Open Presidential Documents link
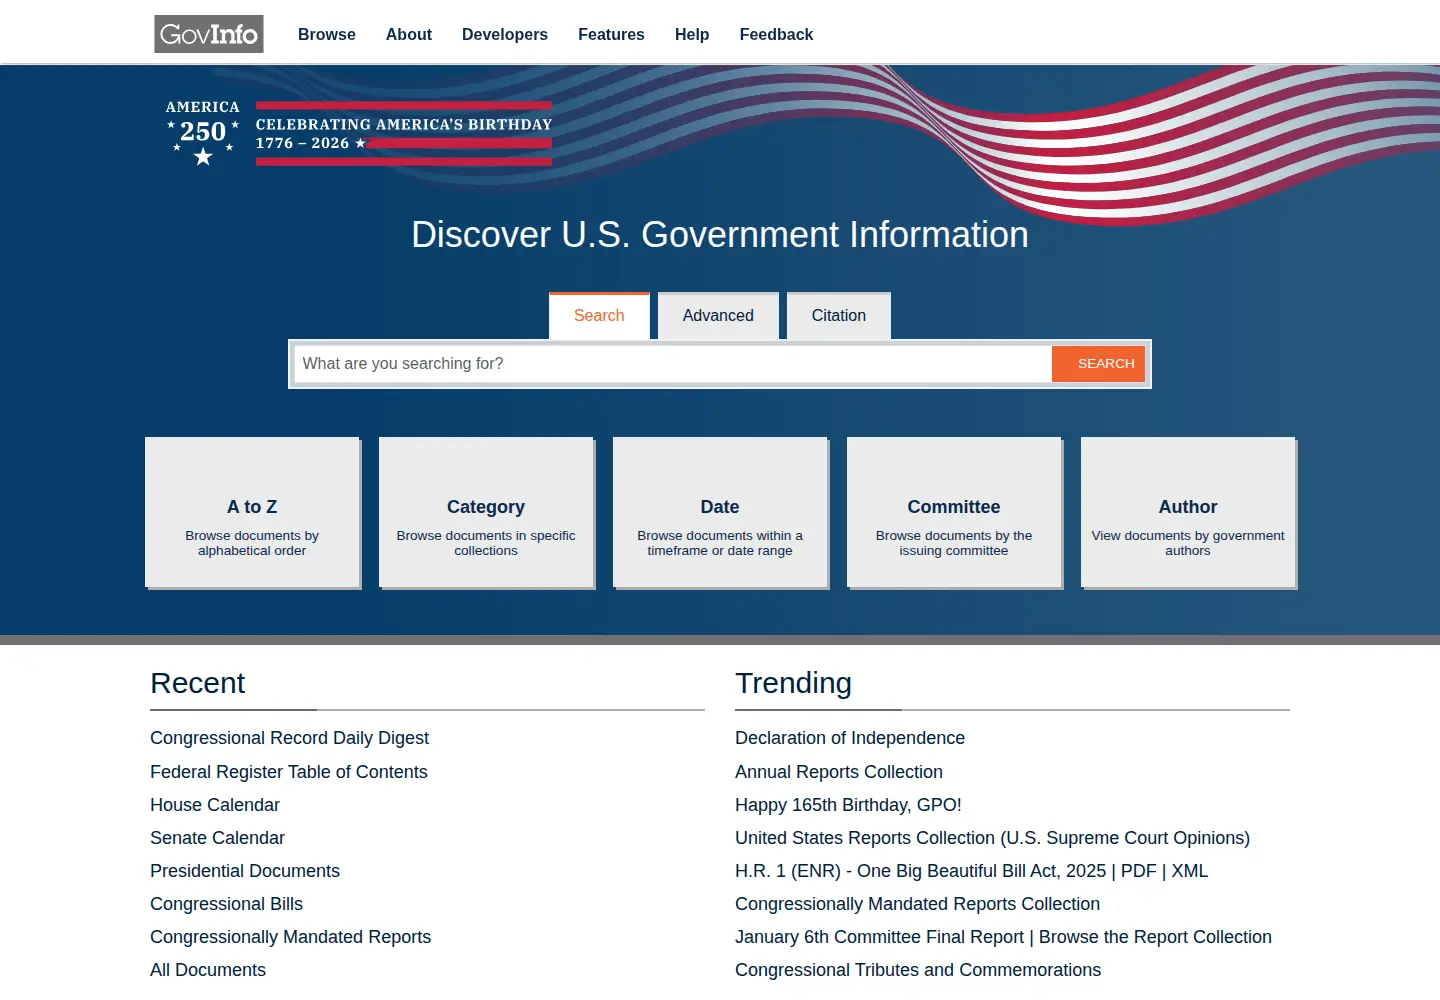This screenshot has width=1440, height=1000. [x=245, y=871]
